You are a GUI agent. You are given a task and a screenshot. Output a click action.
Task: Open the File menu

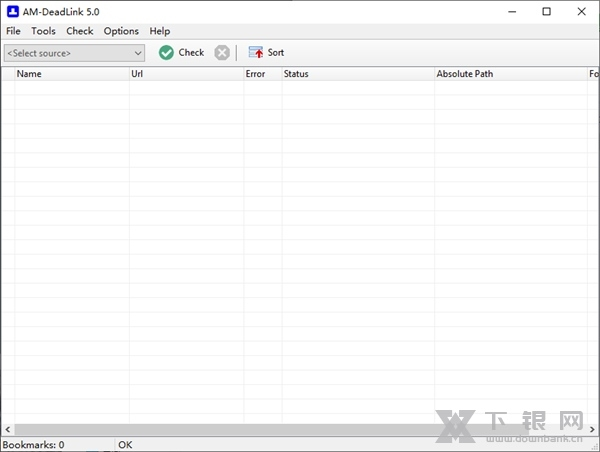tap(13, 31)
